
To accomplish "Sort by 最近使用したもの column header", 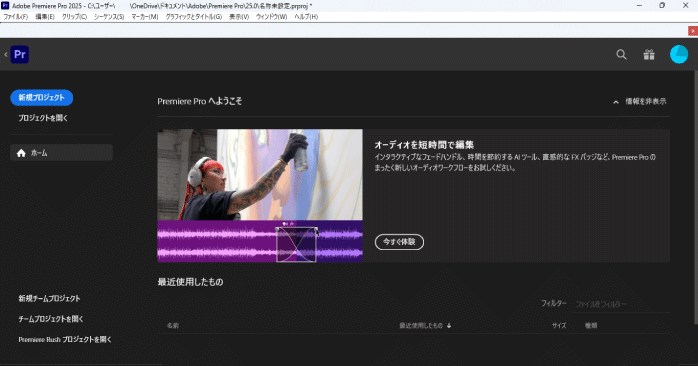I will click(421, 326).
